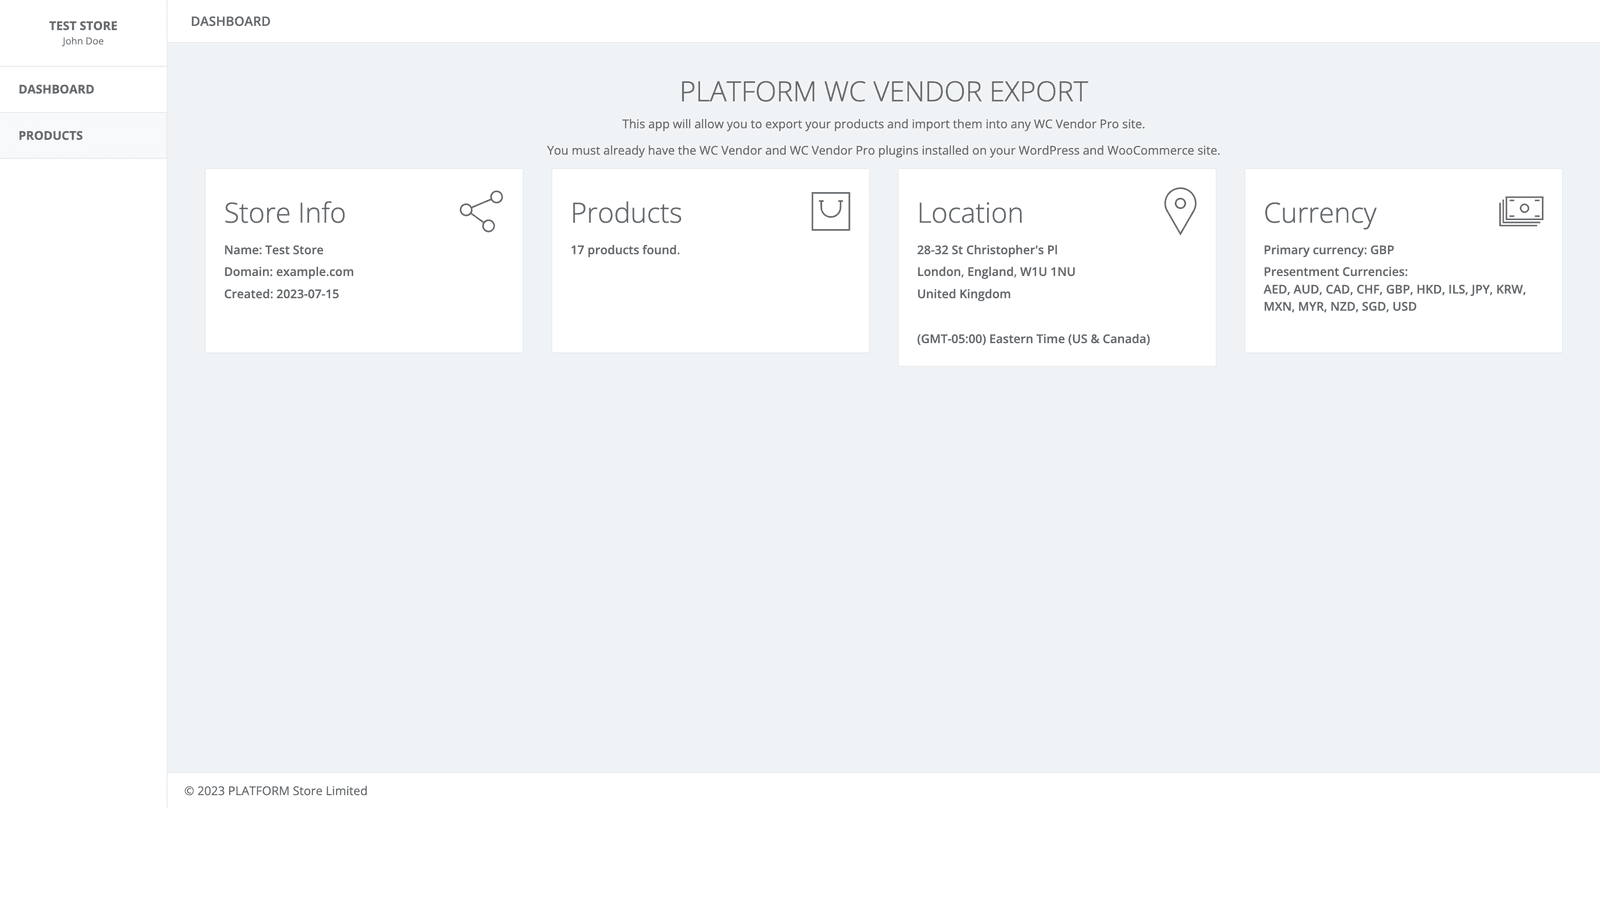Select the GBP primary currency text

[1328, 249]
